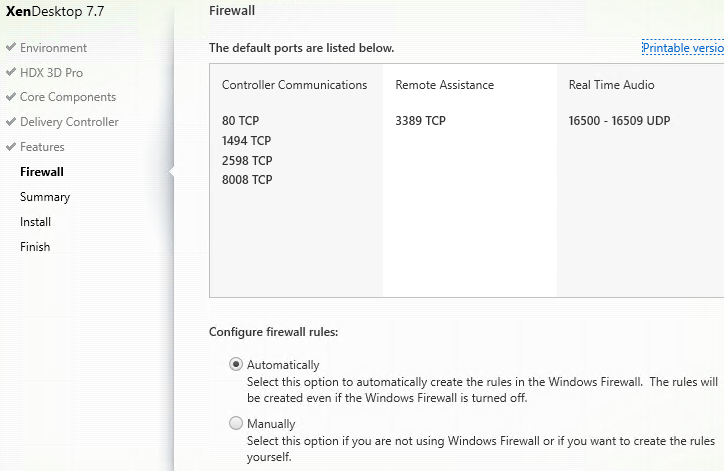Click the Real Time Audio column header

611,85
